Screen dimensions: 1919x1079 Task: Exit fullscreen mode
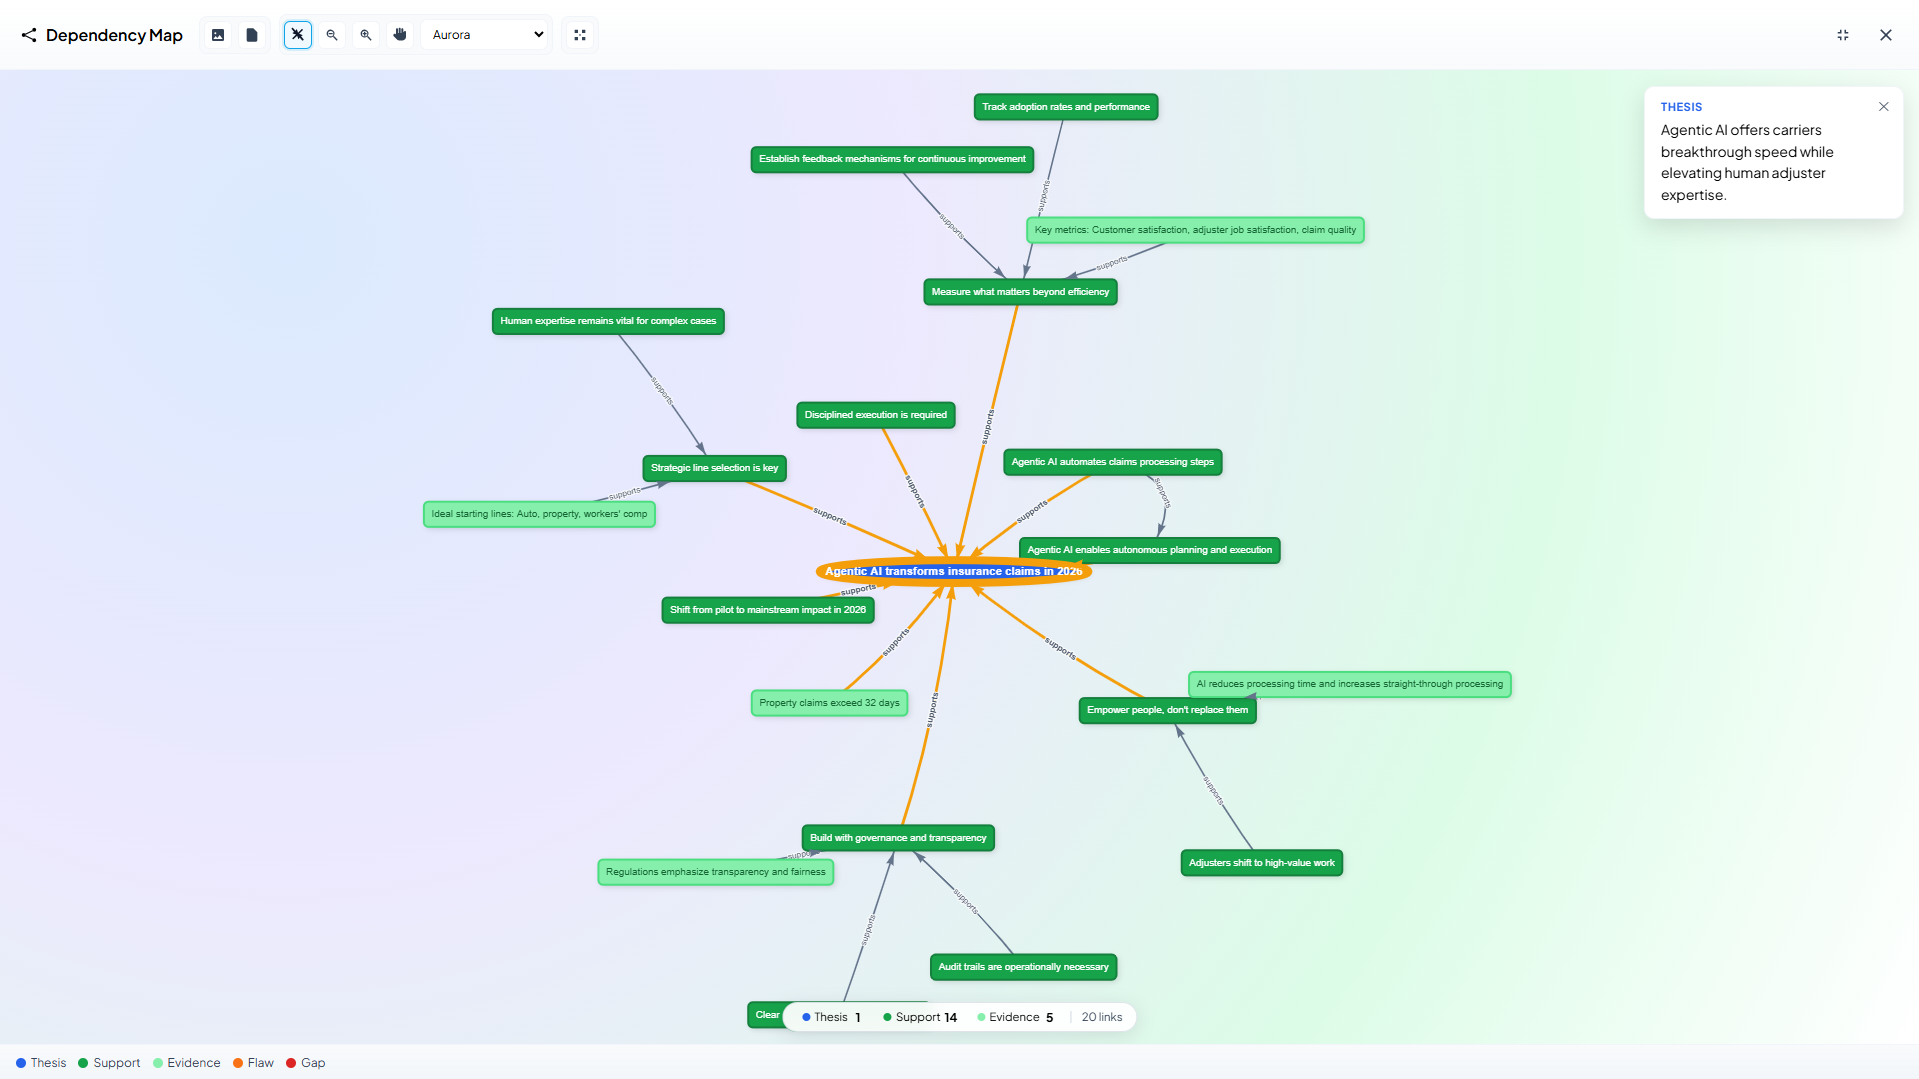[x=1843, y=35]
